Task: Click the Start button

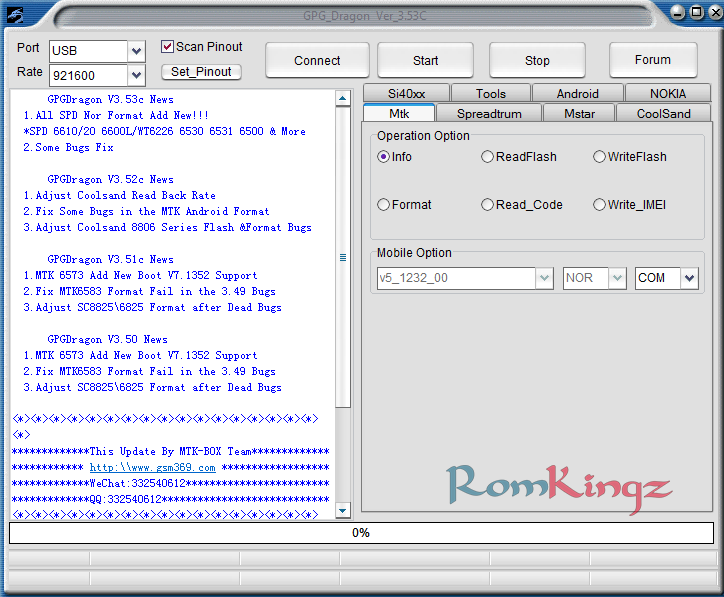Action: click(425, 60)
